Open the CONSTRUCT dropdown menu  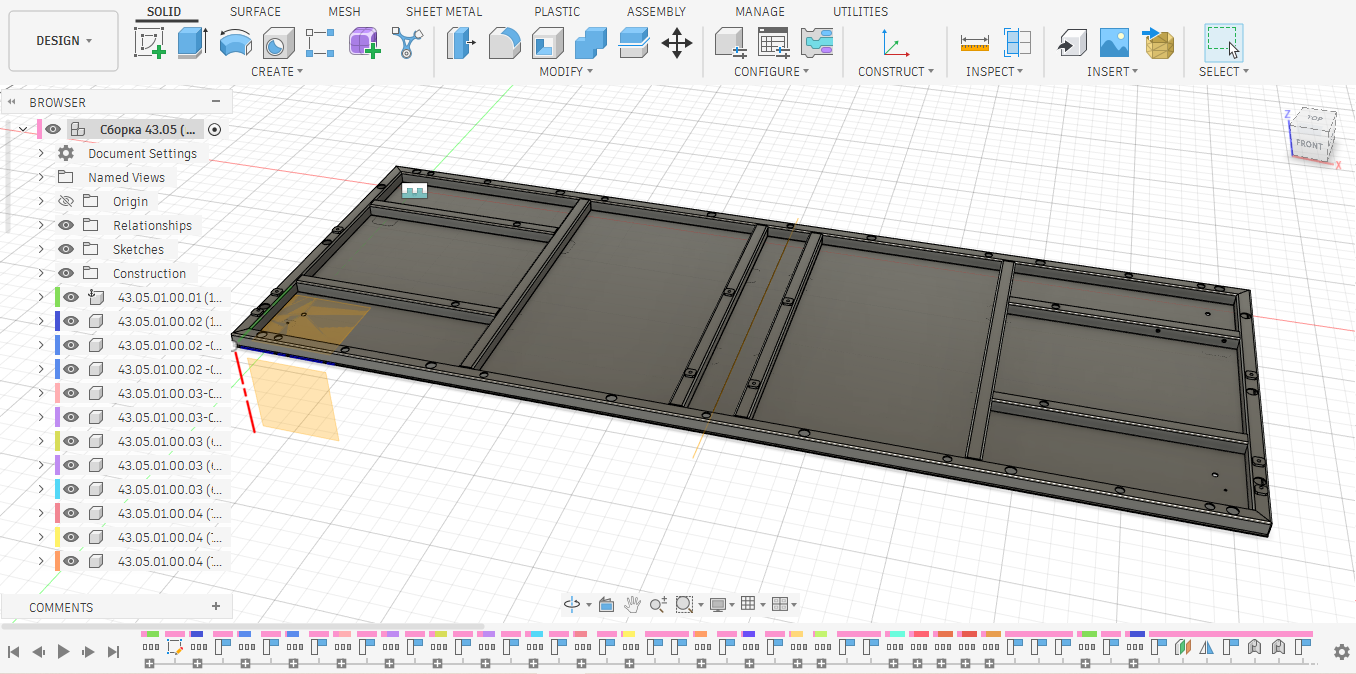tap(896, 71)
